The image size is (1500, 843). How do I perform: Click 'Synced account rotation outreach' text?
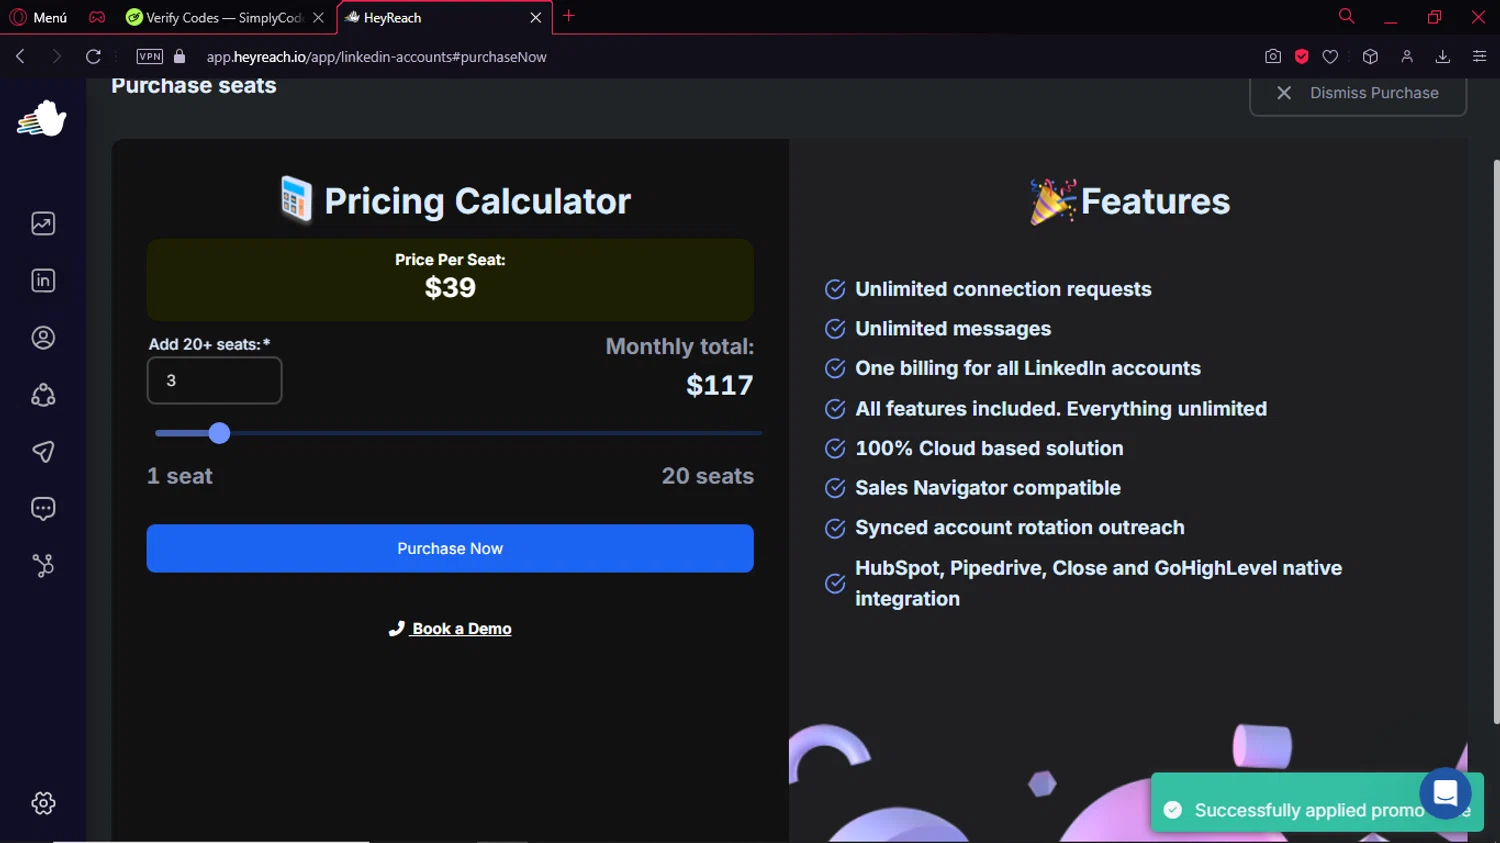pos(1020,528)
